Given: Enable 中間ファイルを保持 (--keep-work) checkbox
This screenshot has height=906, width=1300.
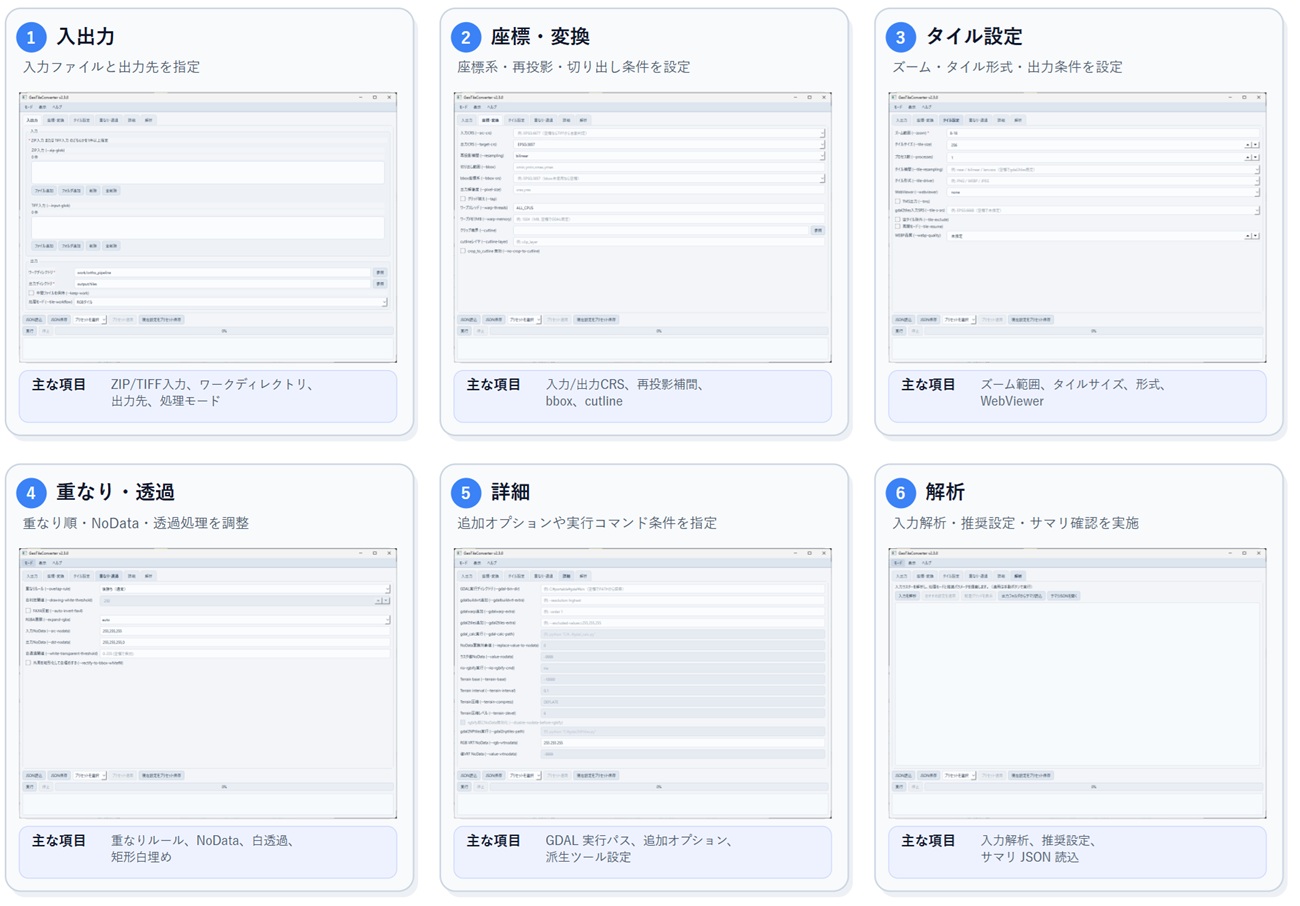Looking at the screenshot, I should [31, 293].
